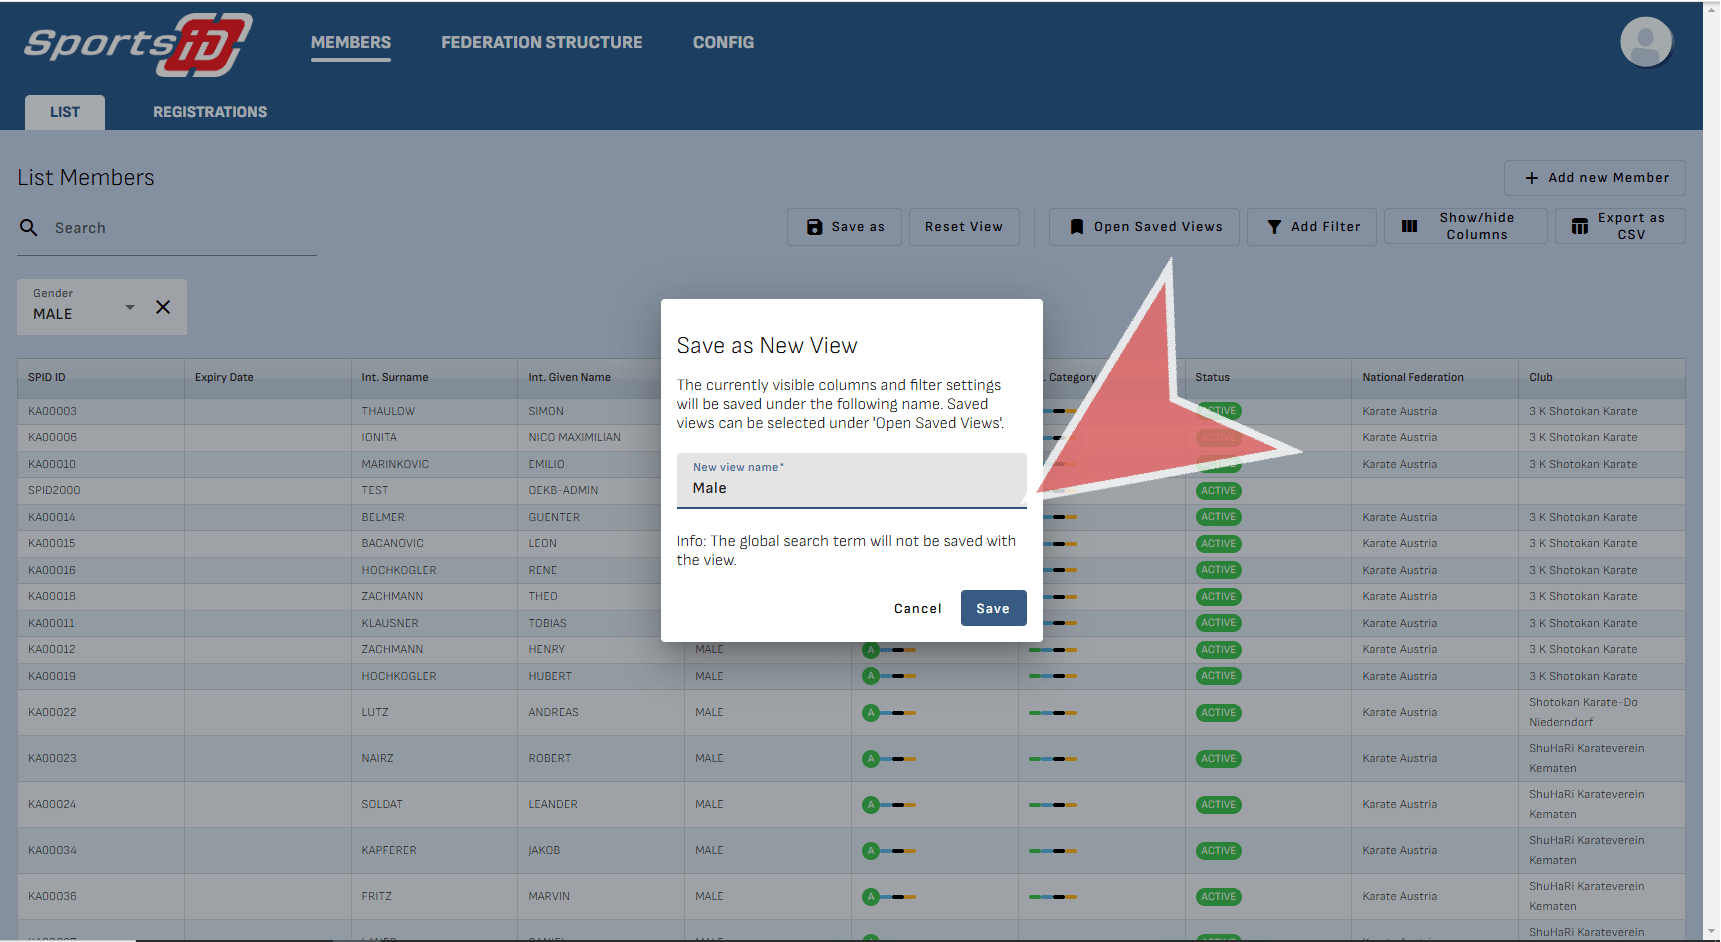1721x942 pixels.
Task: Remove the Gender filter with X
Action: point(163,307)
